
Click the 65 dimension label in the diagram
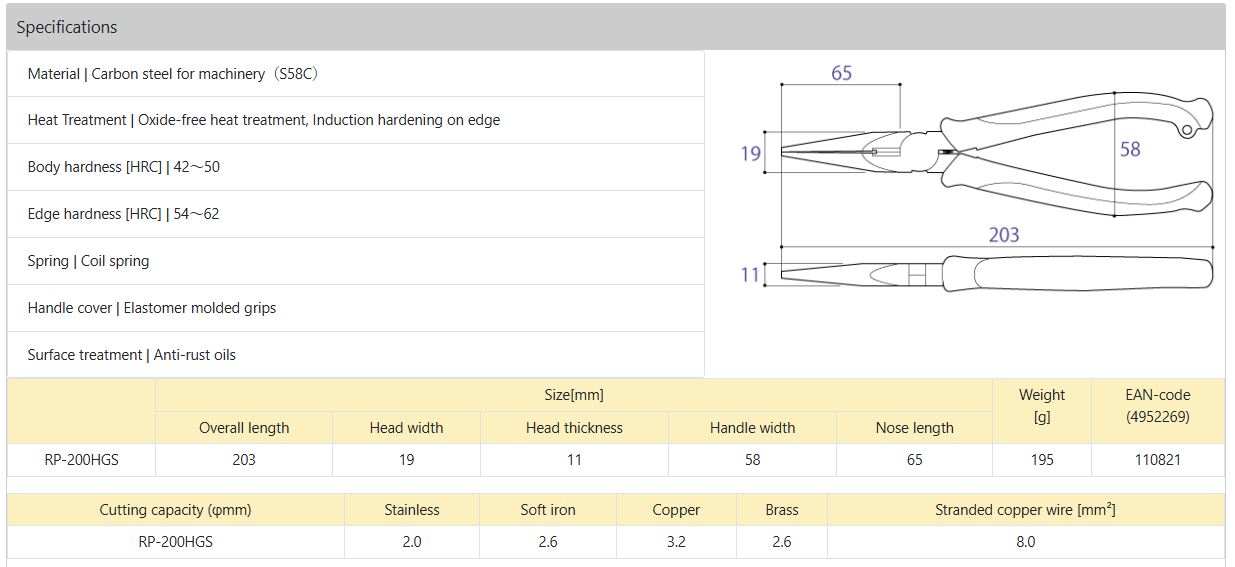coord(841,73)
